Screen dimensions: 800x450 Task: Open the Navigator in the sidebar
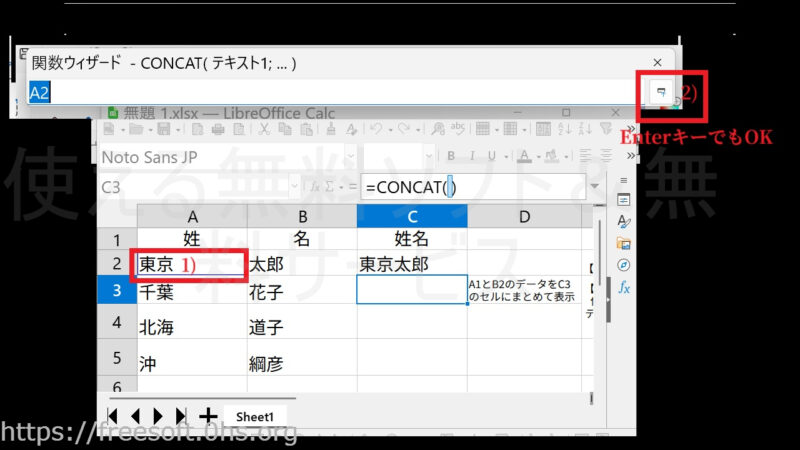tap(624, 265)
